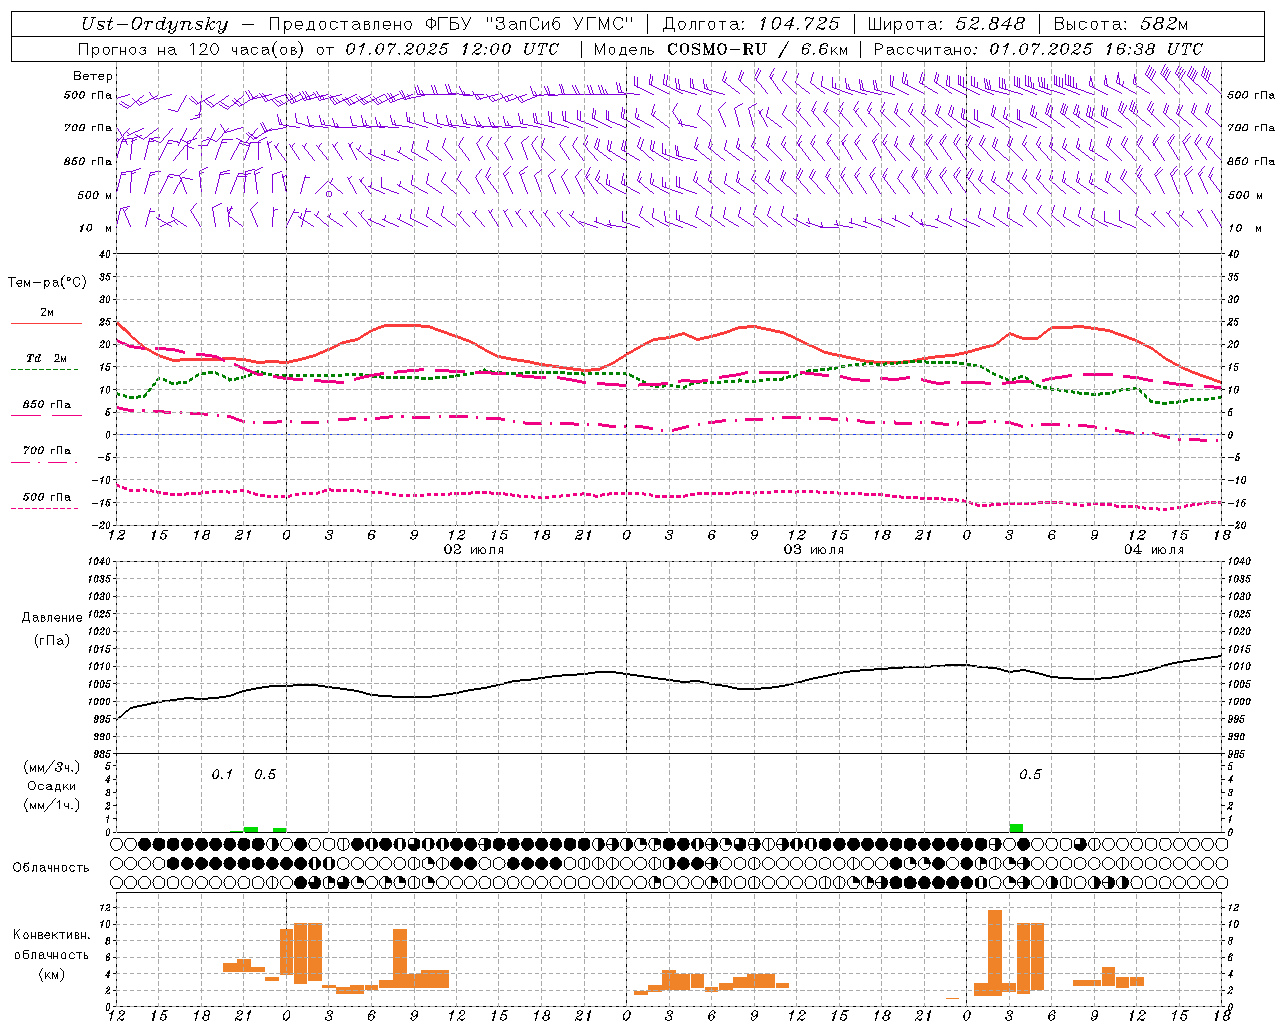The height and width of the screenshot is (1024, 1280).
Task: Click "1040" at top of left pressure axis
Action: 97,562
